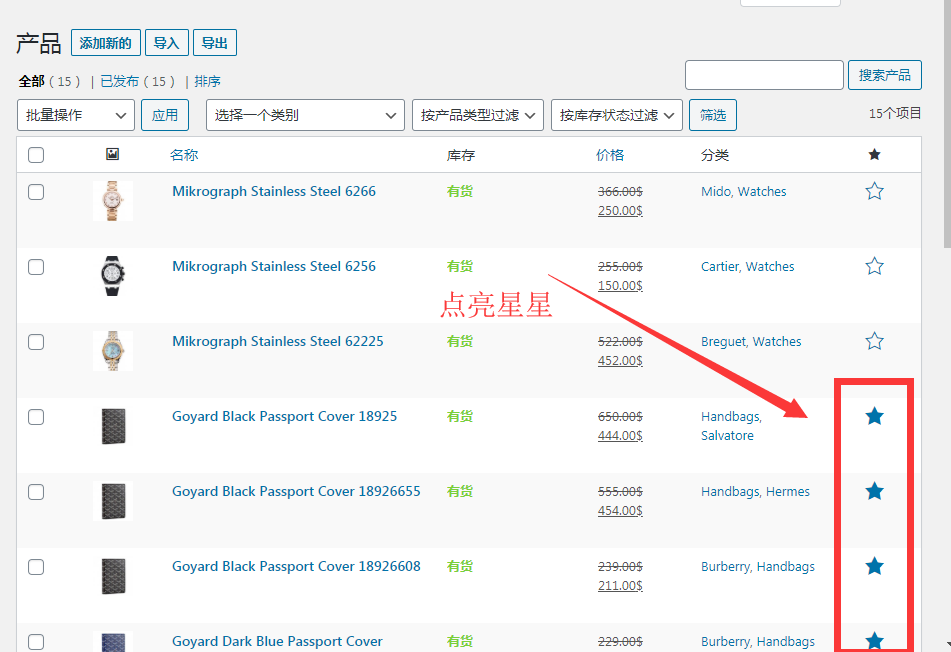The image size is (951, 652).
Task: Open thumbnail of Goyard Black Passport Cover 18926655
Action: pyautogui.click(x=113, y=501)
